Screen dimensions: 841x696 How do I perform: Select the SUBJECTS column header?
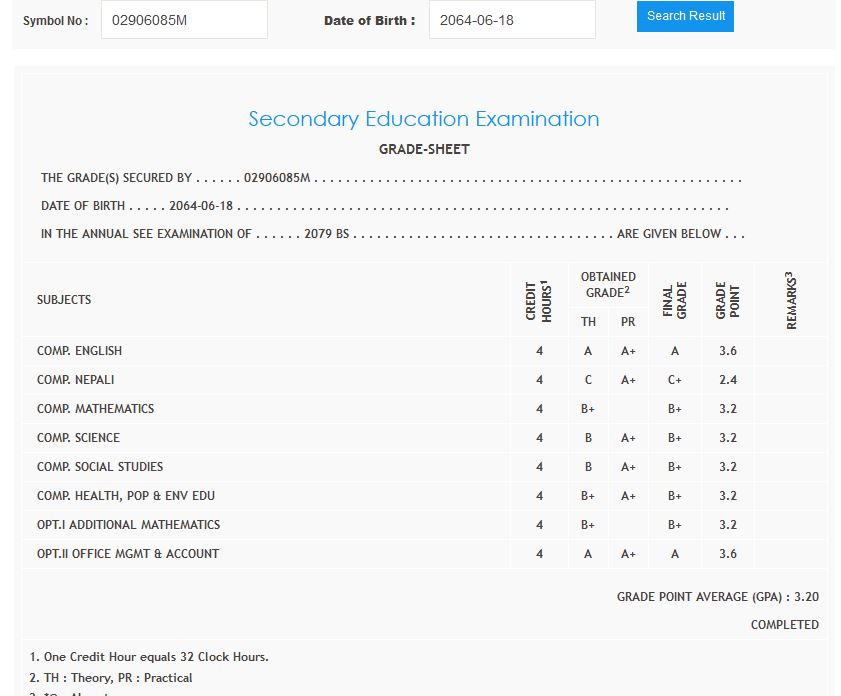click(x=64, y=300)
